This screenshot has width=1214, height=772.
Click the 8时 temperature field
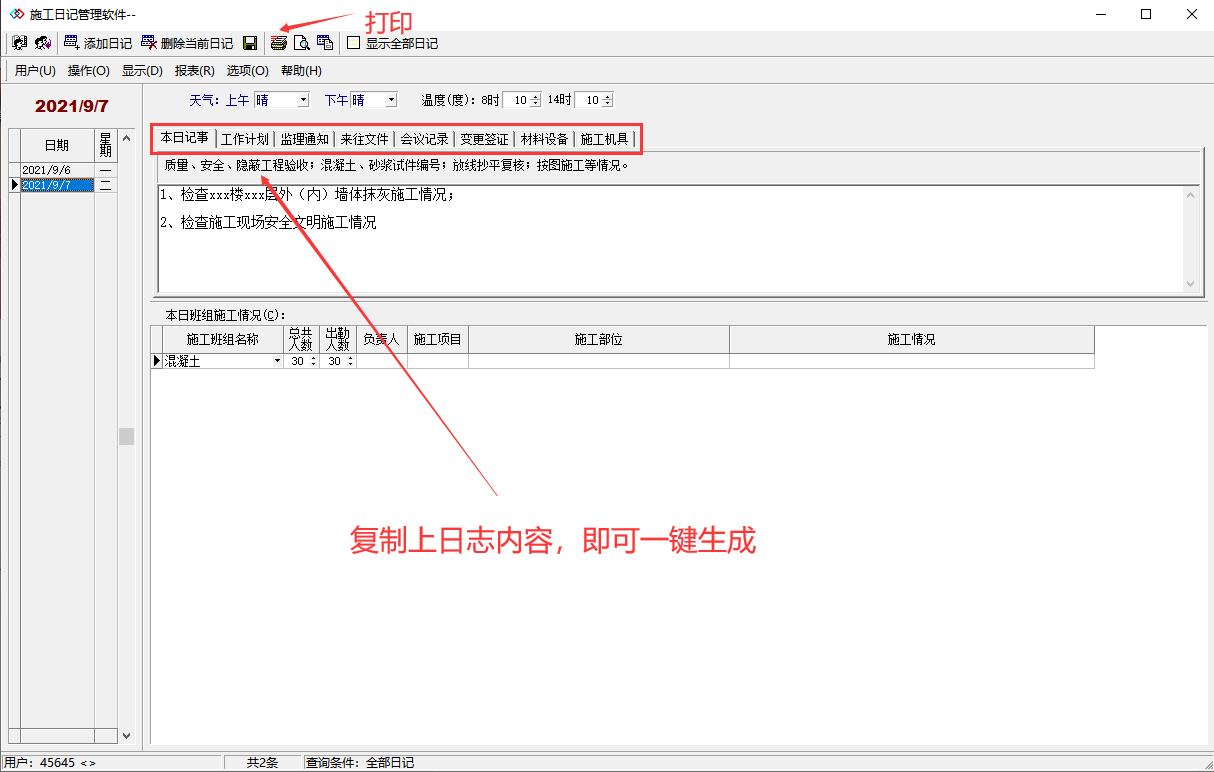(516, 100)
